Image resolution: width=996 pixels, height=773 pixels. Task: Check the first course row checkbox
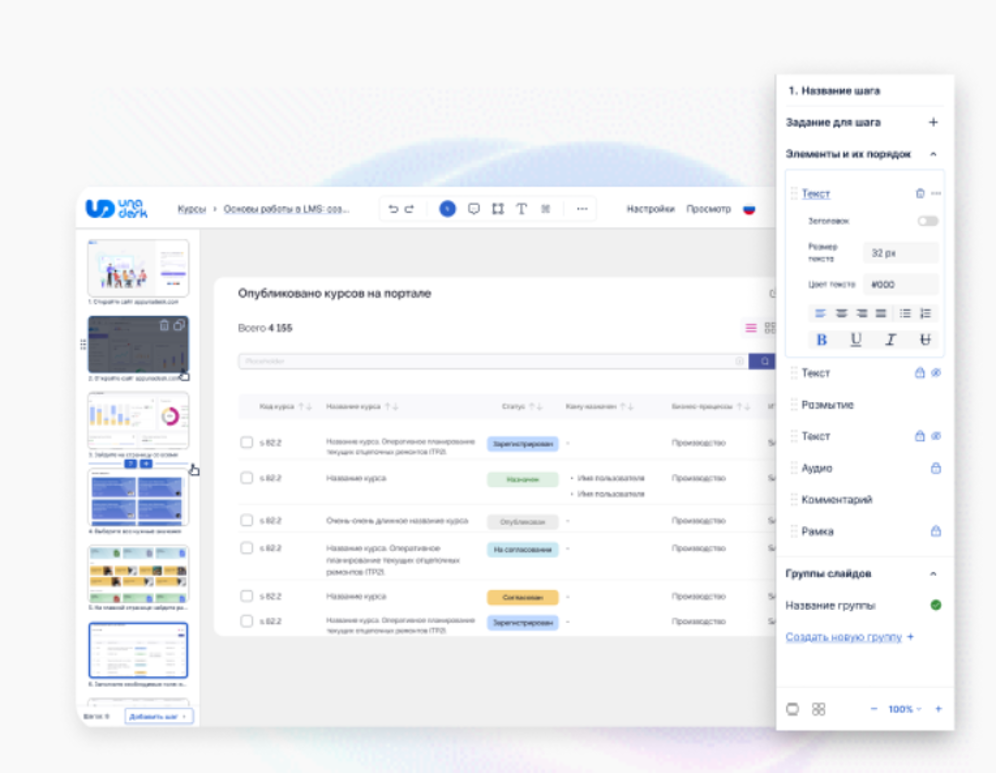click(246, 443)
